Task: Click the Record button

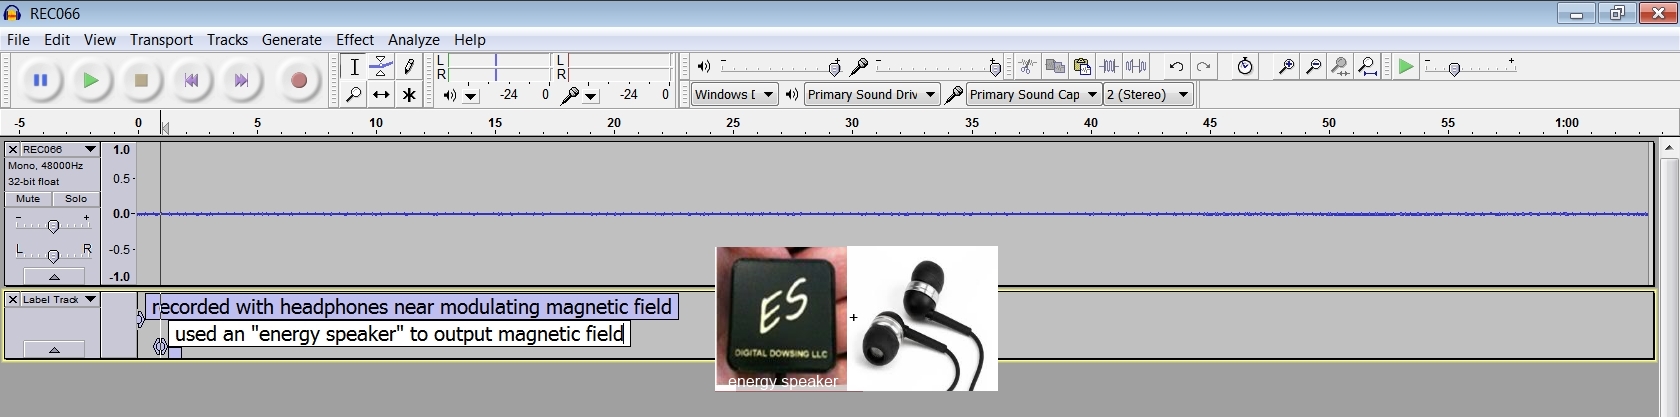Action: coord(298,81)
